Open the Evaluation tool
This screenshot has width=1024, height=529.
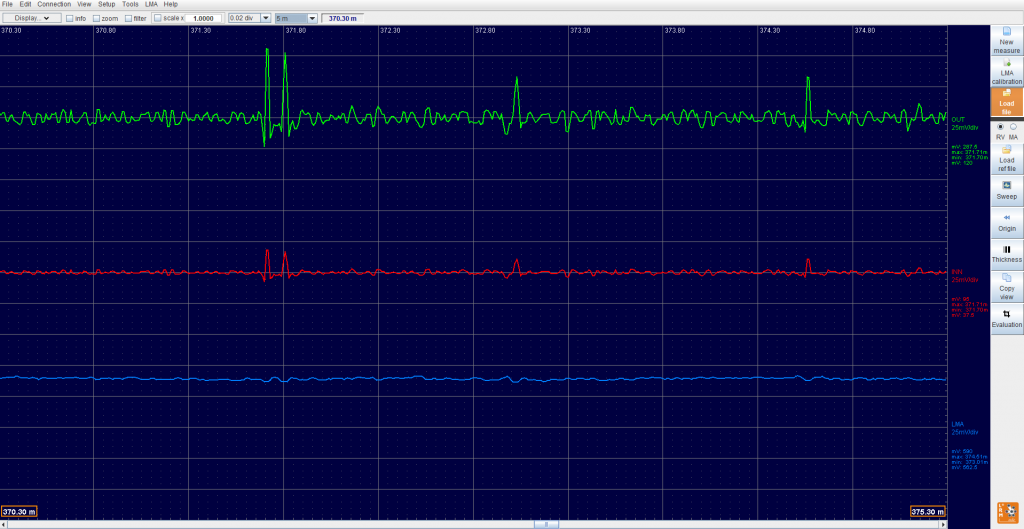pos(1006,318)
